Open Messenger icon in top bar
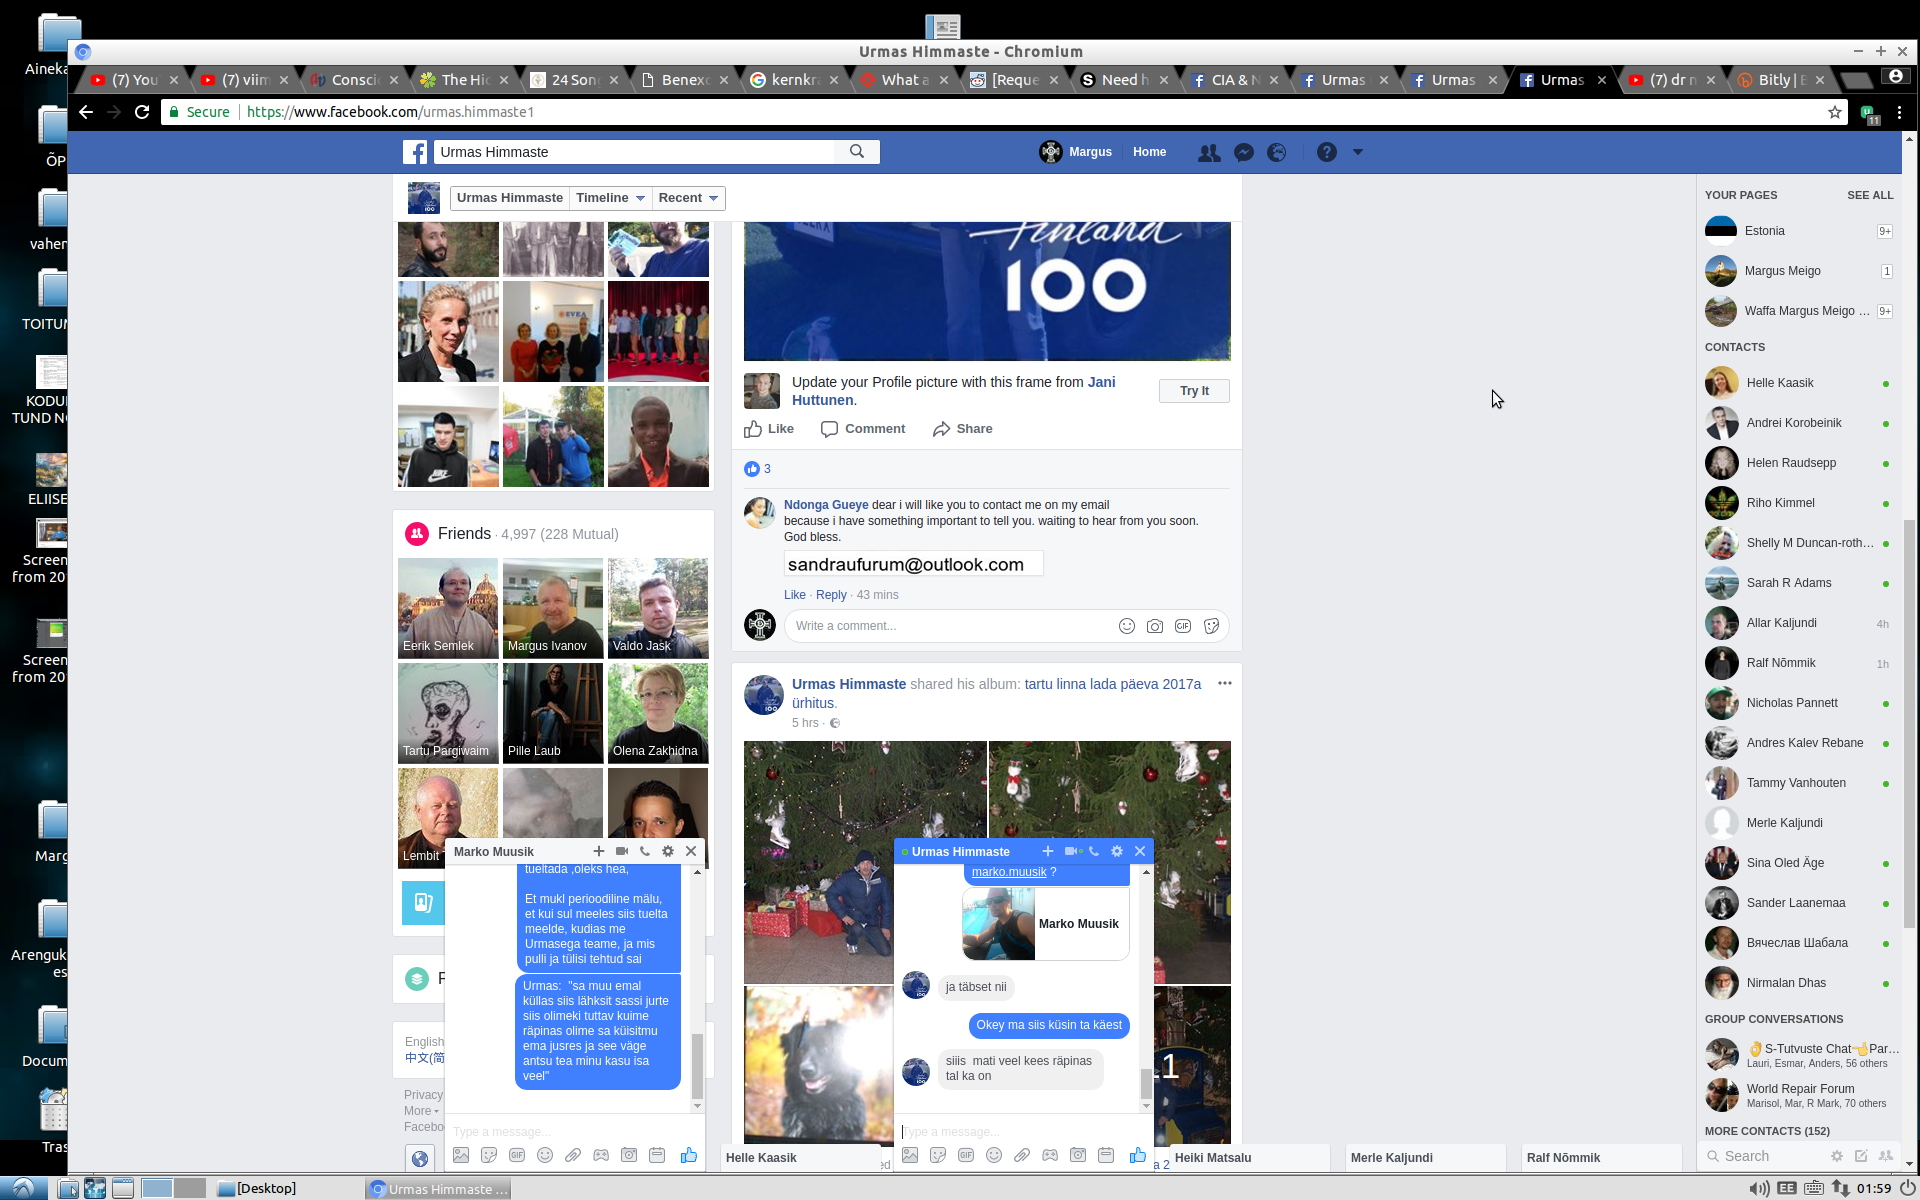 point(1244,152)
